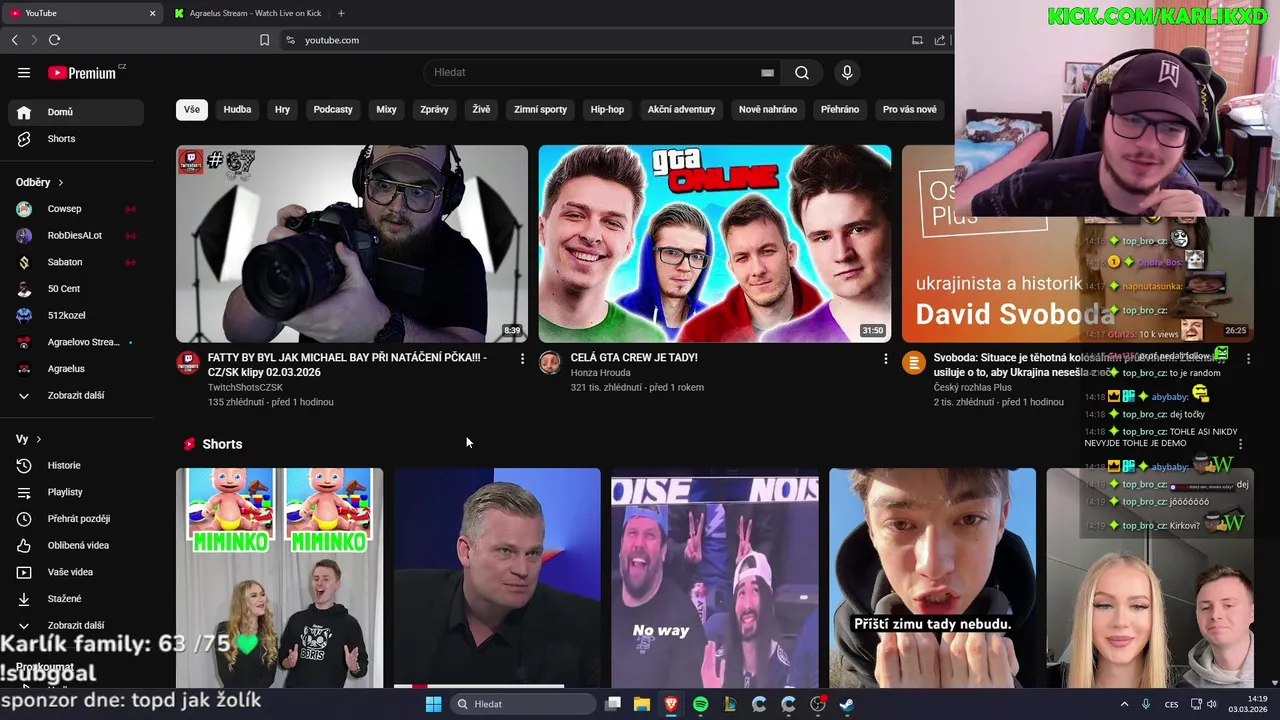Show hidden system tray icons chevron
Screen dimensions: 1280x720
[x=1124, y=704]
